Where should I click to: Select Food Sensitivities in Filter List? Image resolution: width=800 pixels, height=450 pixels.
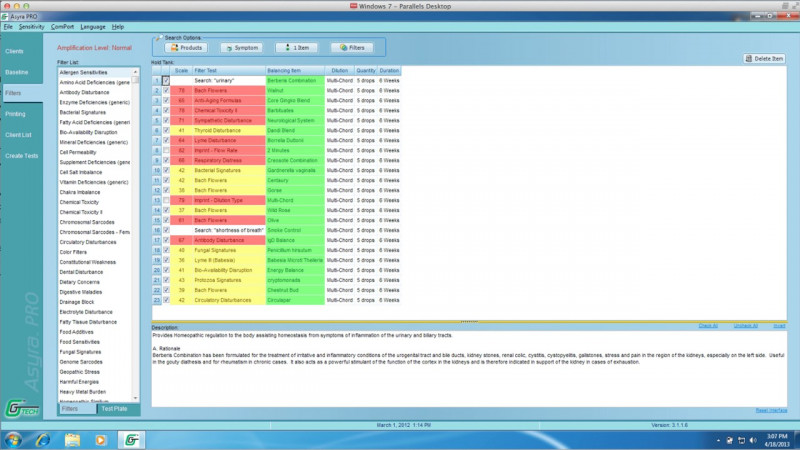(95, 342)
